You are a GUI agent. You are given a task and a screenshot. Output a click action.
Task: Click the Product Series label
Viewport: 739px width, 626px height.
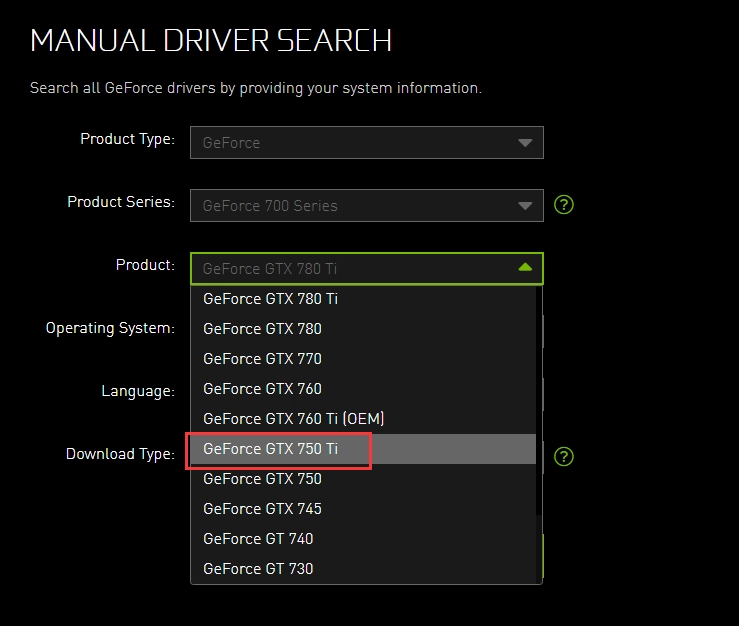pos(121,202)
